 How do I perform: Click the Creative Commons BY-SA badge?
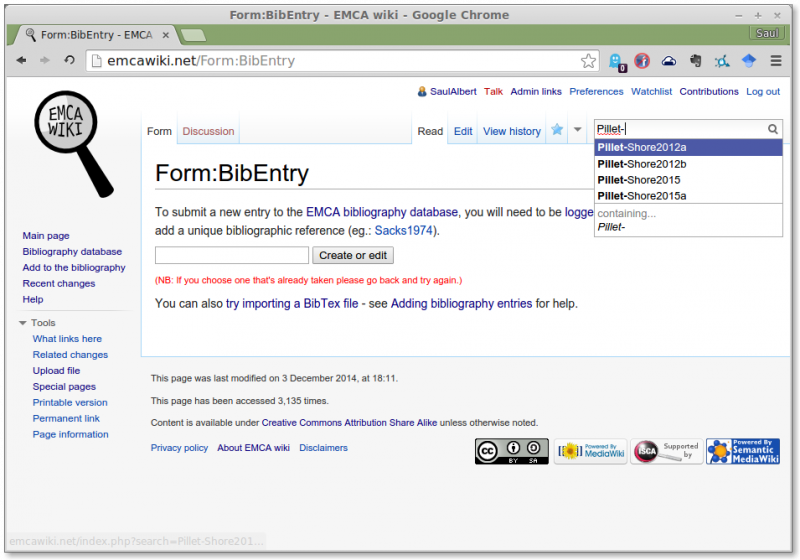pyautogui.click(x=512, y=451)
